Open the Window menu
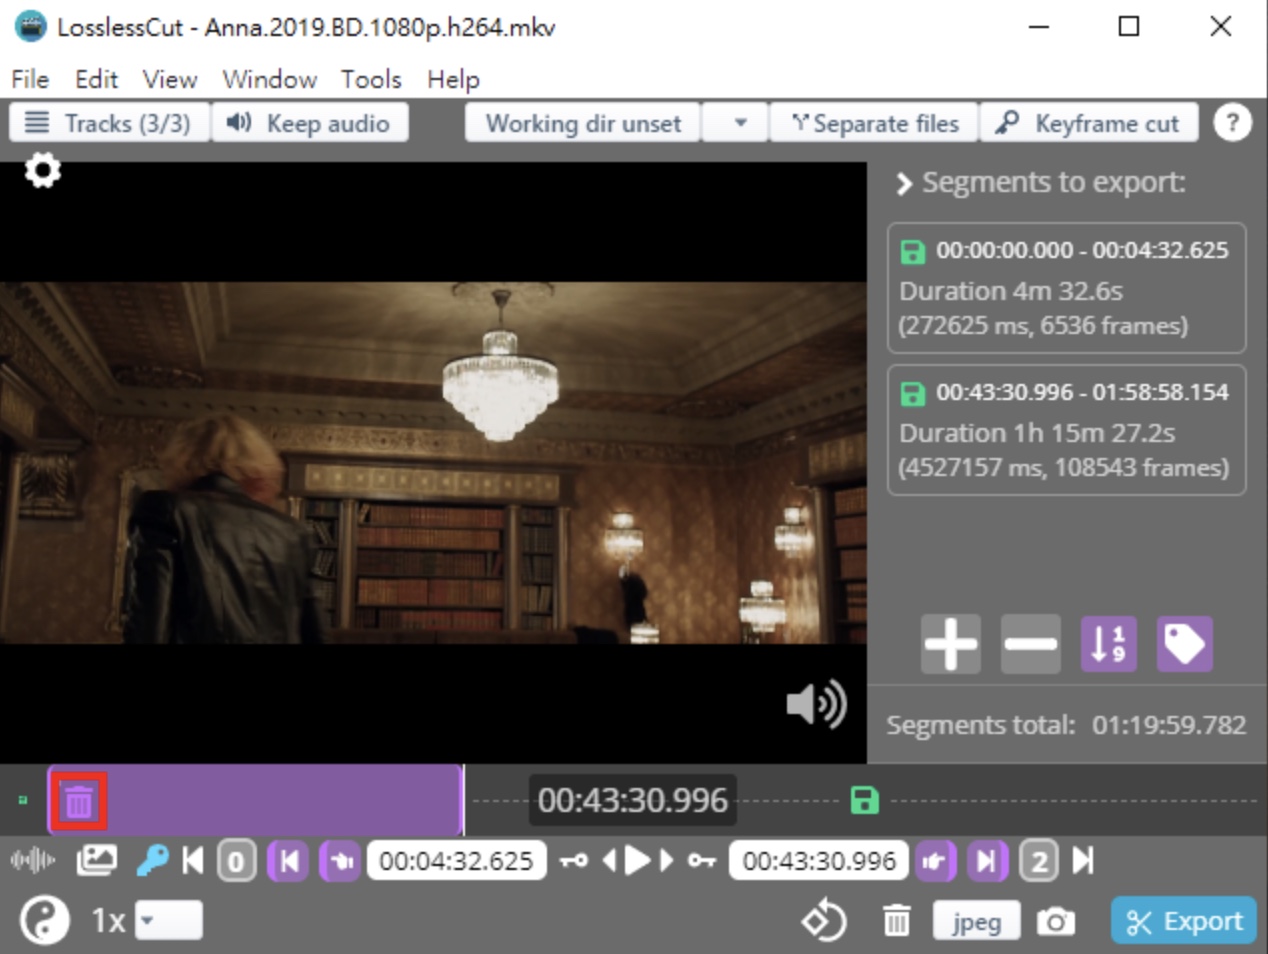The width and height of the screenshot is (1268, 954). pos(269,79)
